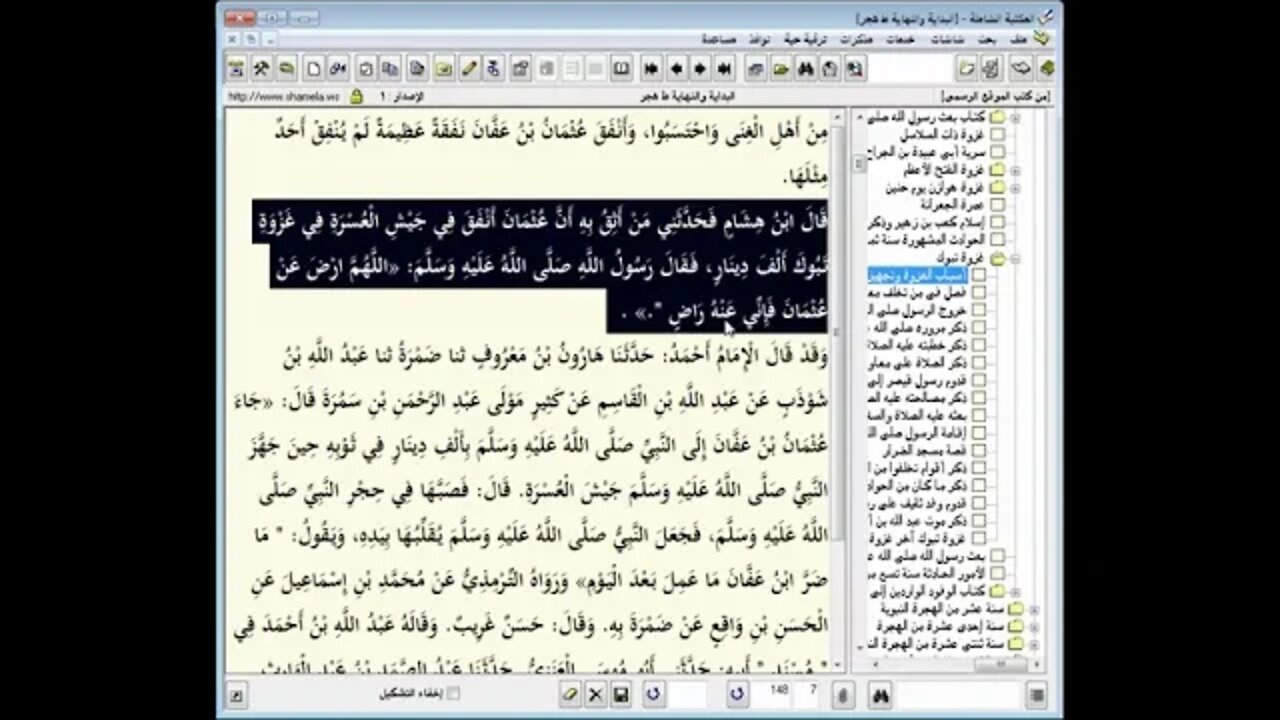Image resolution: width=1280 pixels, height=720 pixels.
Task: Expand the سنة إحدى عشرة من الهجرة node
Action: [1035, 626]
